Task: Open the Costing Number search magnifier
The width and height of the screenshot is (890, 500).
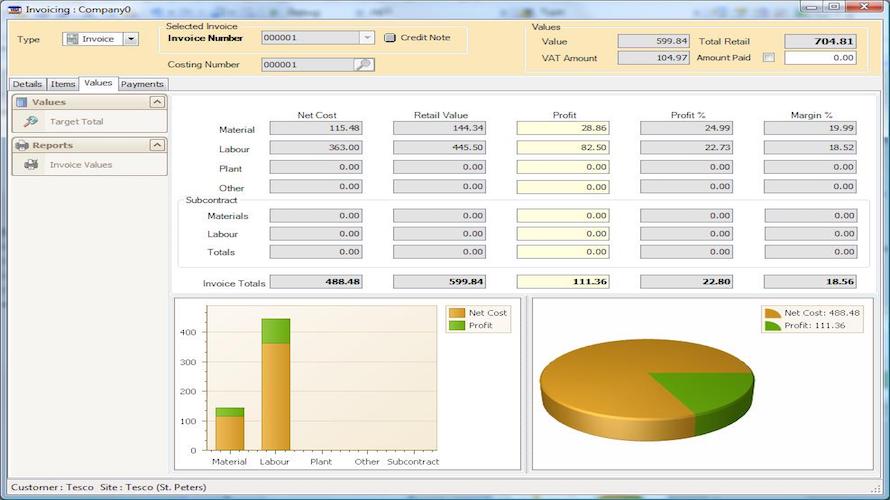Action: coord(363,65)
